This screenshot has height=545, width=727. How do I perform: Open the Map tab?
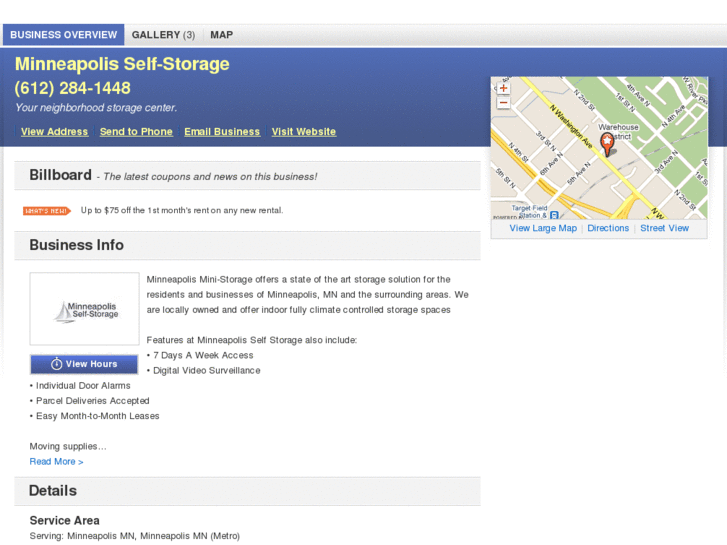pyautogui.click(x=222, y=35)
